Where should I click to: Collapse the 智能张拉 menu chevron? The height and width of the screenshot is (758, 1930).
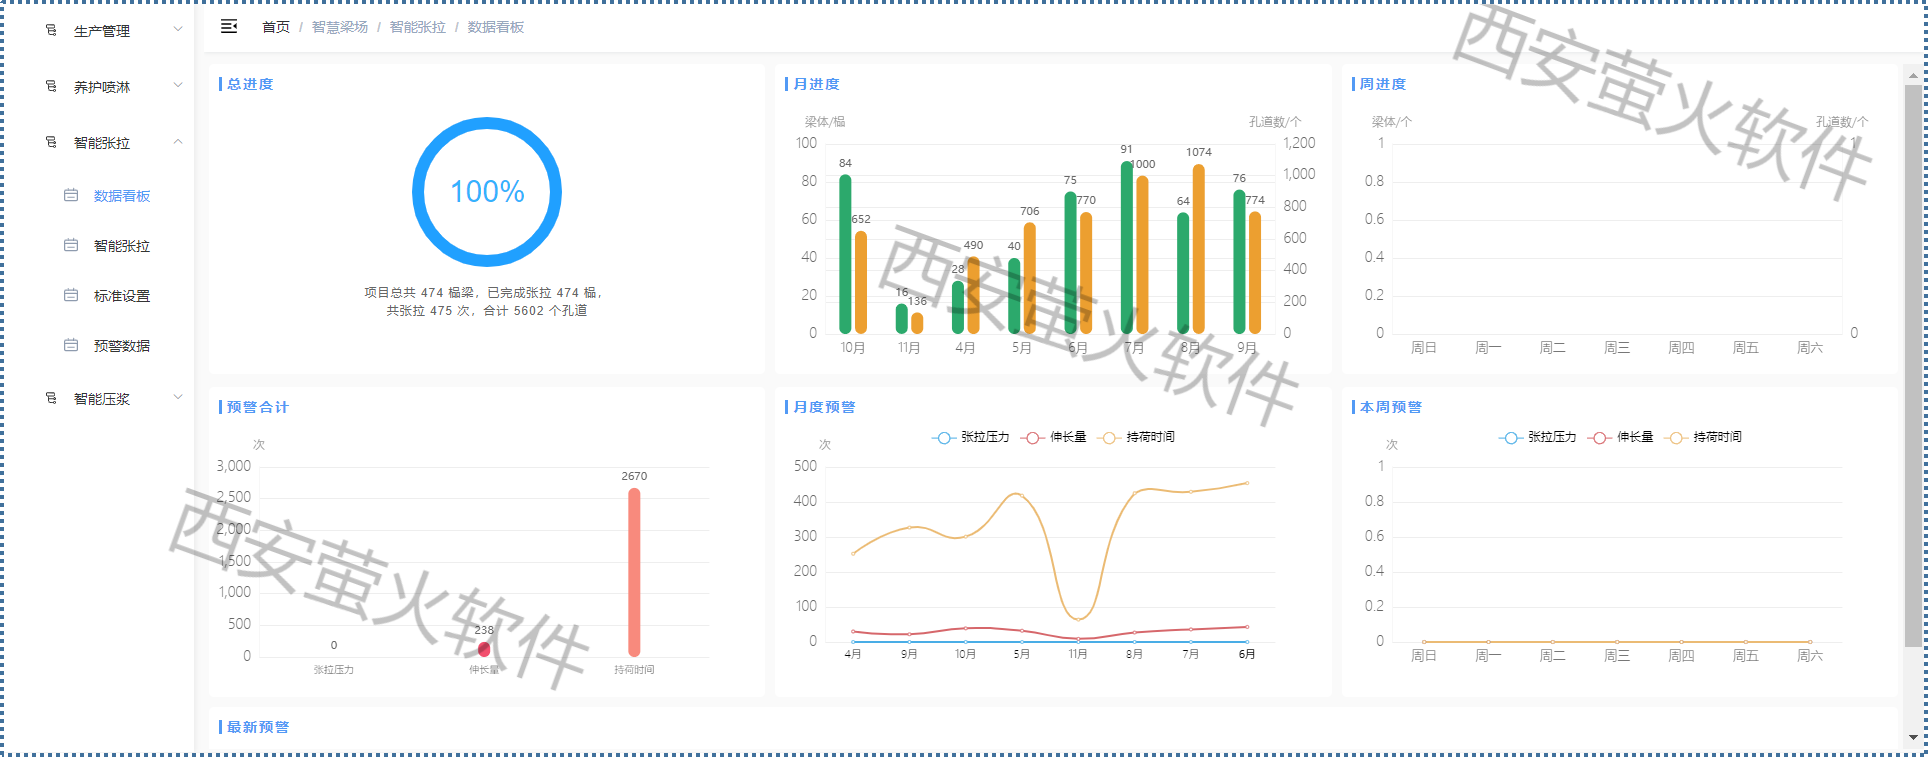click(x=178, y=141)
